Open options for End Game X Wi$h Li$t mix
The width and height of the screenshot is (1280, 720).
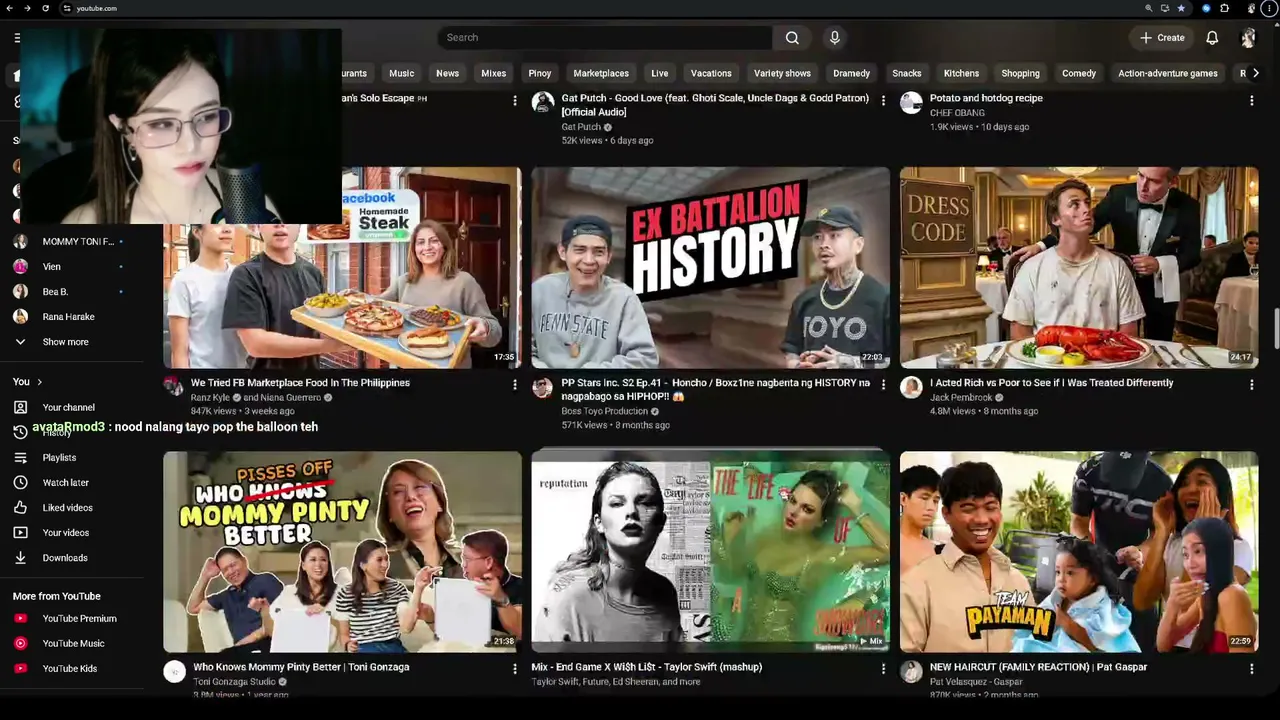point(883,668)
